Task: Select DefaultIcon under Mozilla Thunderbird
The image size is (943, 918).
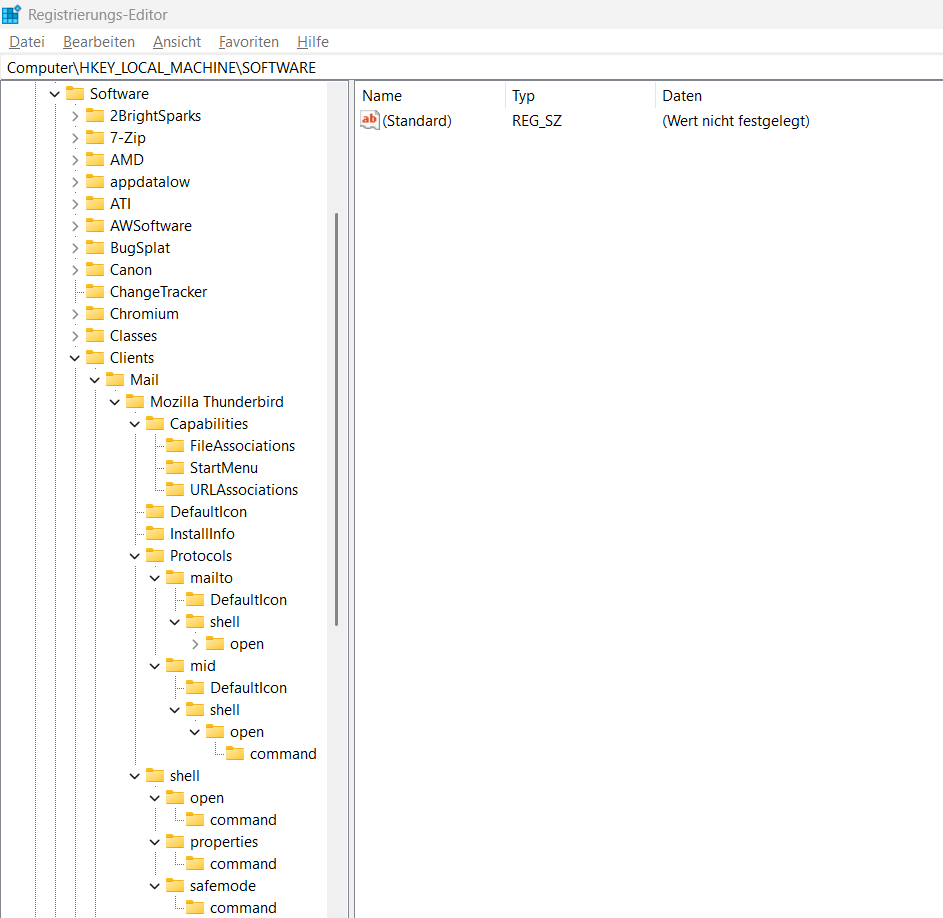Action: pyautogui.click(x=208, y=512)
